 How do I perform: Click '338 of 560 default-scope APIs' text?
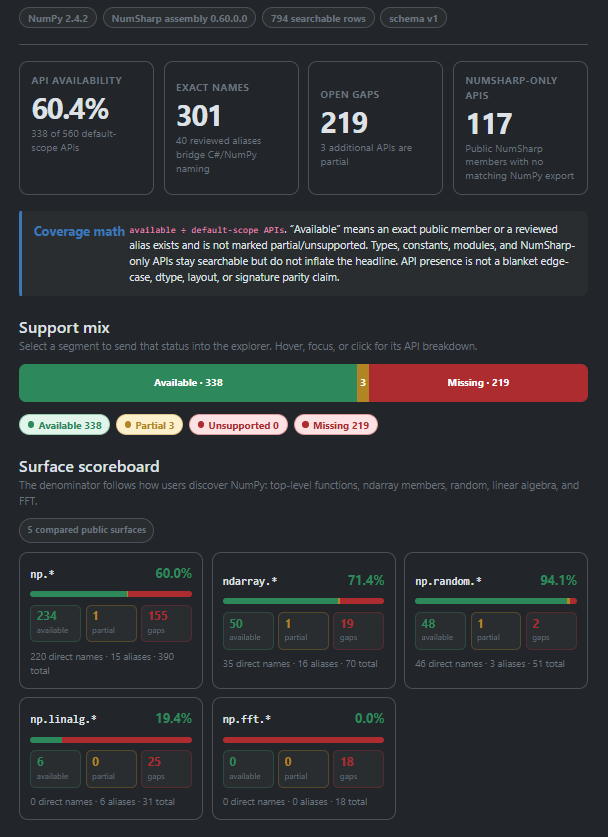point(74,141)
